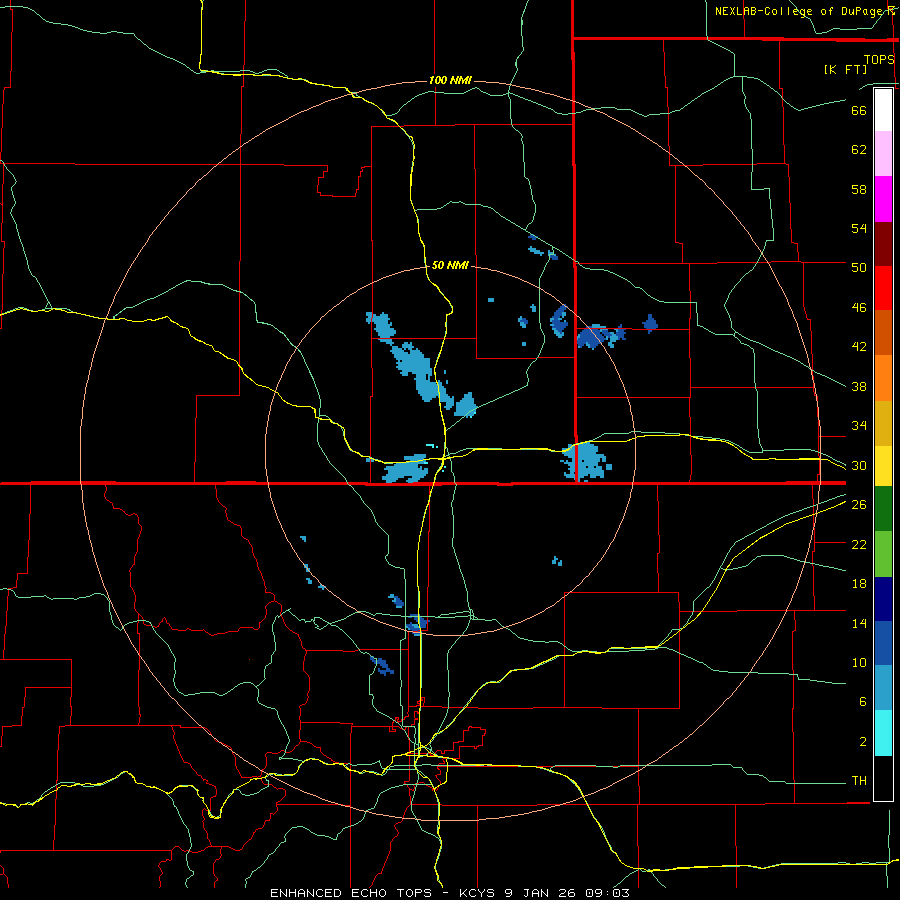
Task: Click the '2' legend value
Action: click(863, 742)
